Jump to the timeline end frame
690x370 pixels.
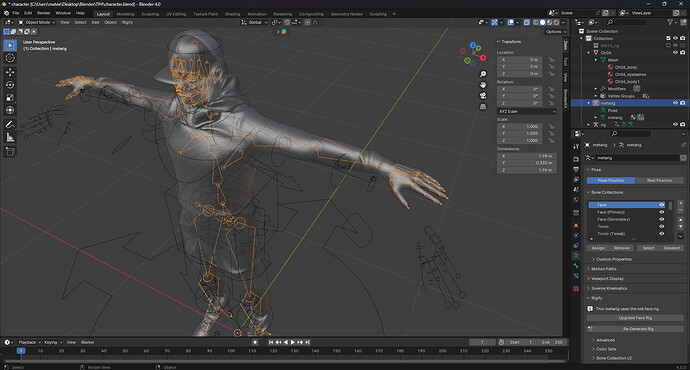pyautogui.click(x=308, y=342)
